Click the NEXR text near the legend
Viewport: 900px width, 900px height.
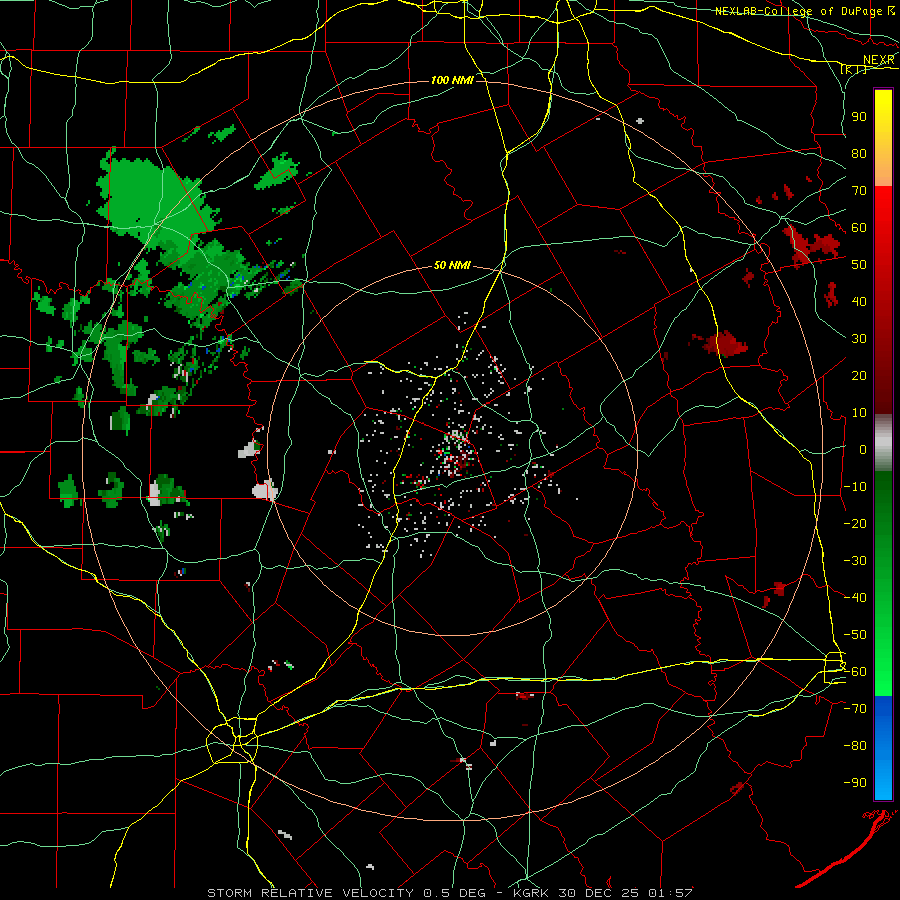[878, 60]
